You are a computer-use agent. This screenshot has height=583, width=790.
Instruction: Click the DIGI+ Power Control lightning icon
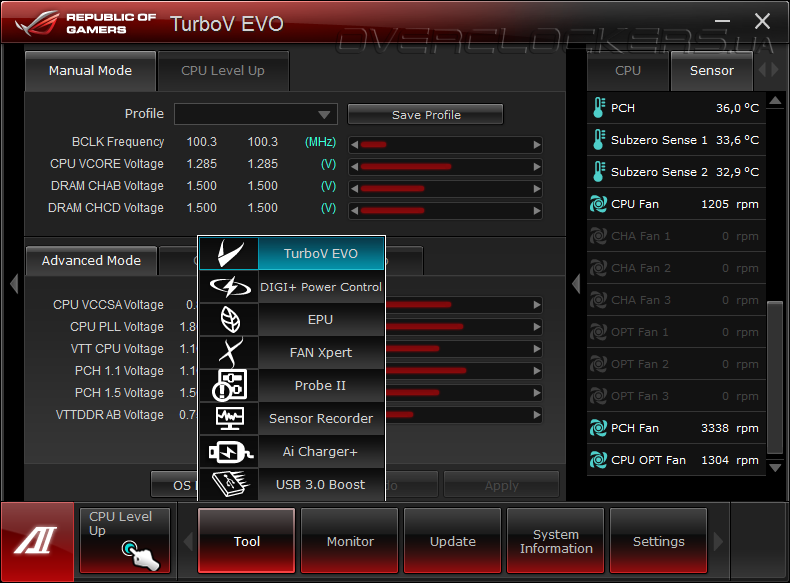tap(229, 287)
